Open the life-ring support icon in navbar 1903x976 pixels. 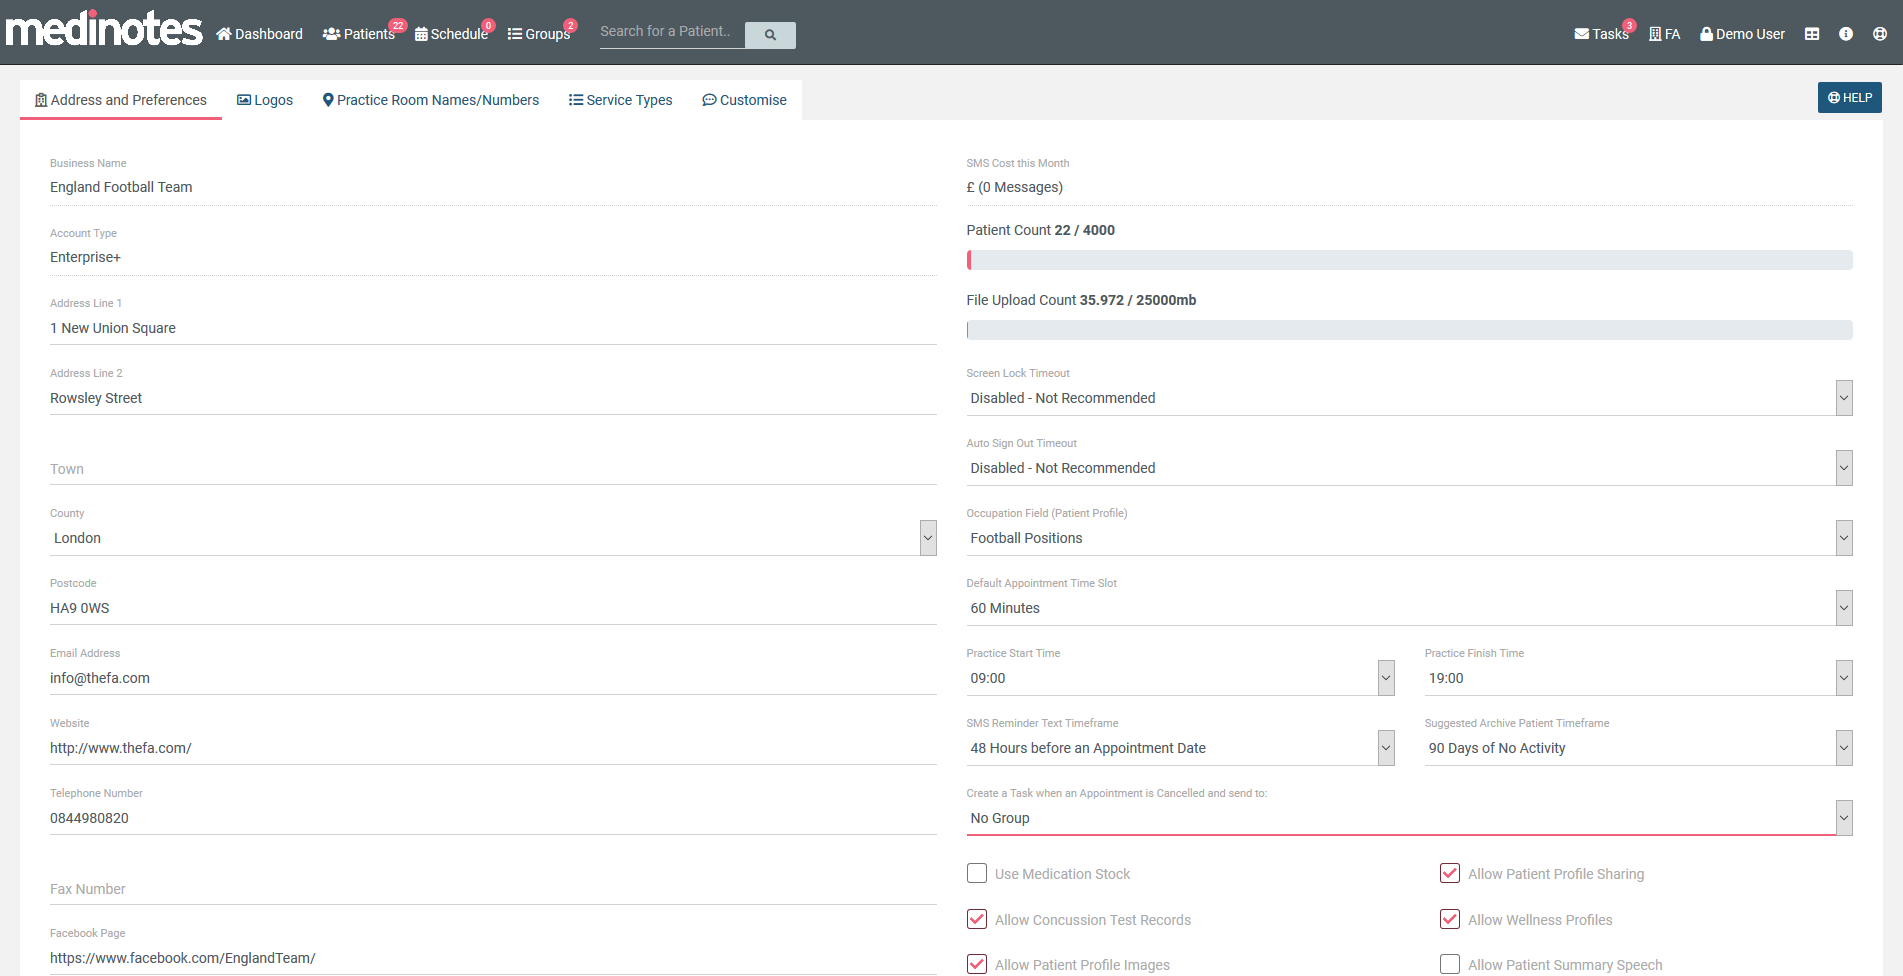coord(1880,34)
